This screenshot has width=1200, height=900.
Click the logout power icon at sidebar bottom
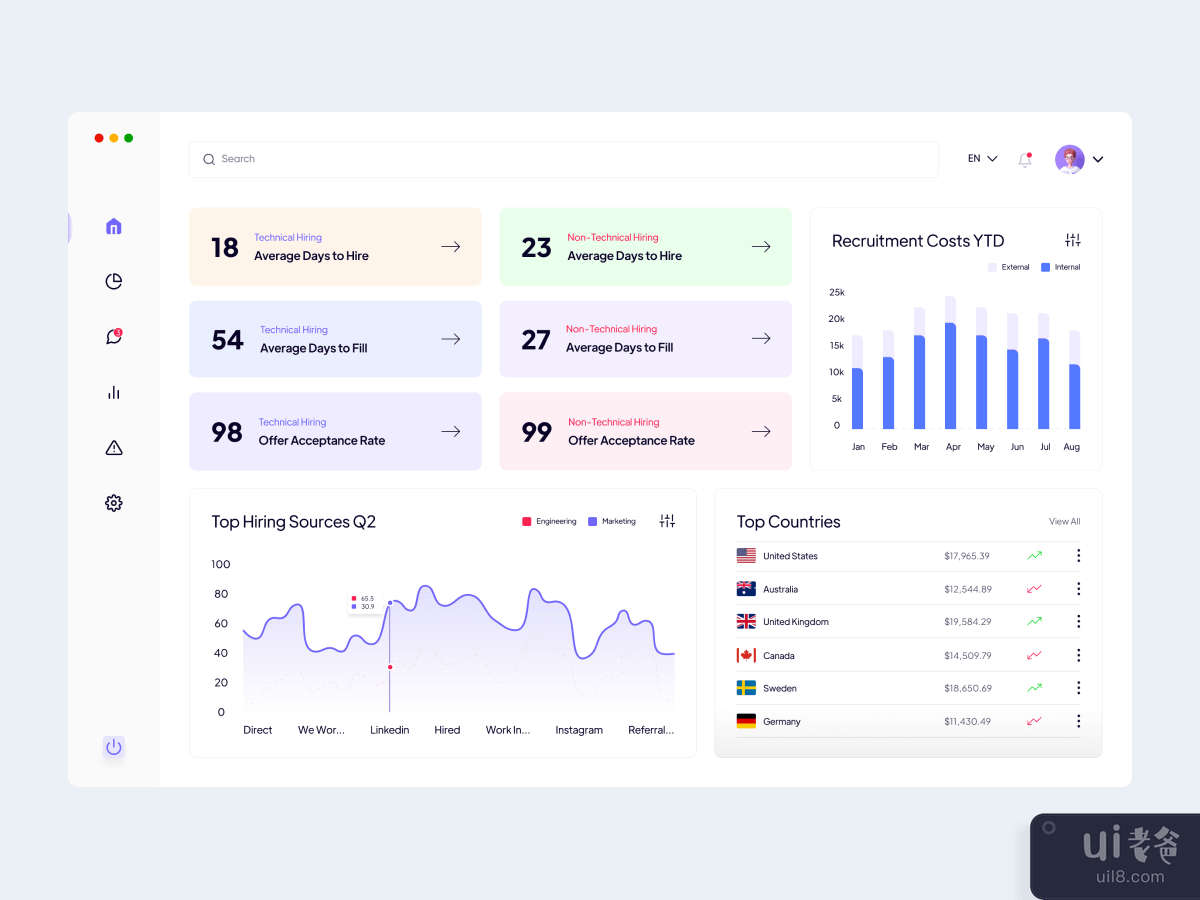tap(113, 746)
